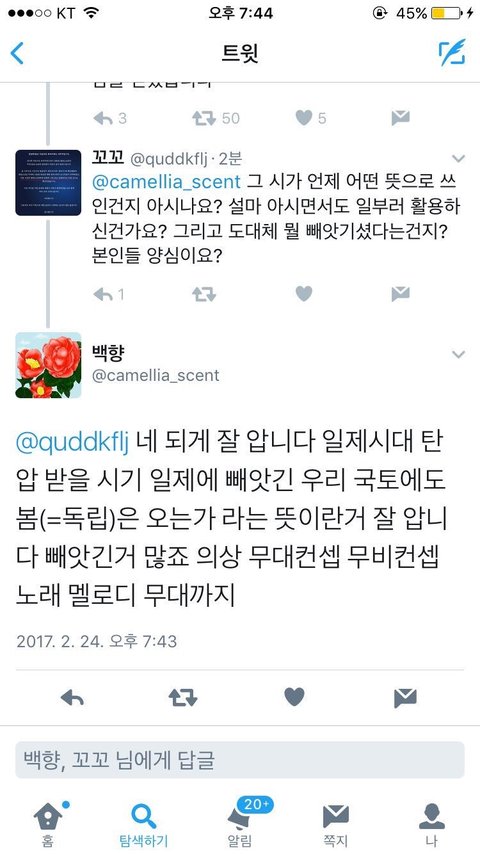
Task: Expand options chevron on 백향's tweet
Action: [x=459, y=355]
